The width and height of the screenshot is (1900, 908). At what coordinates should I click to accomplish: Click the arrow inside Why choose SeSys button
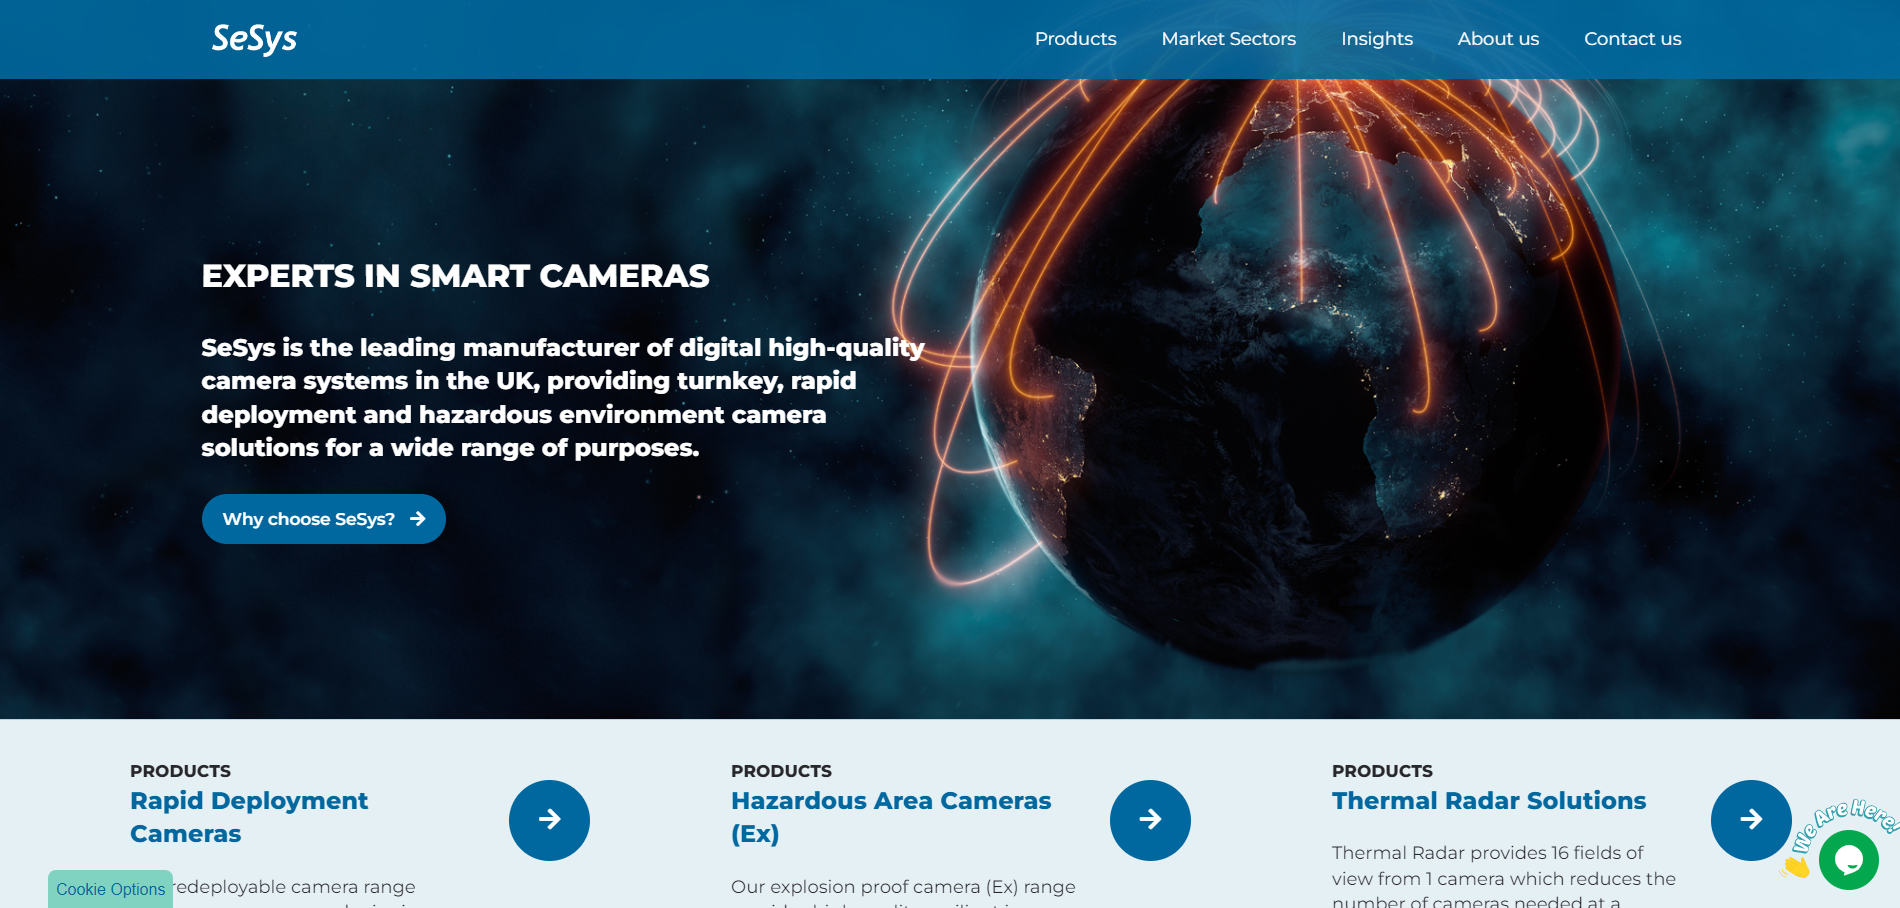click(418, 519)
